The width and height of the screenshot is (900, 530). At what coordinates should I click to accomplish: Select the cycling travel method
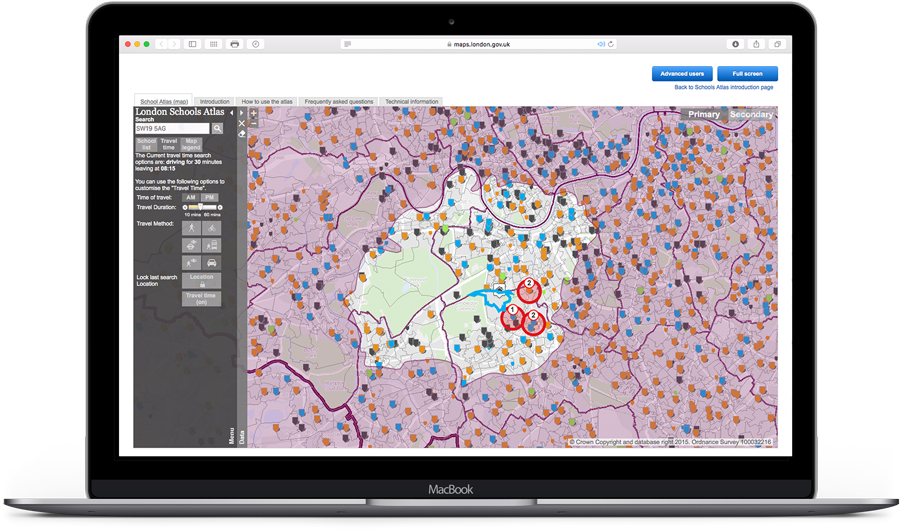tap(212, 228)
